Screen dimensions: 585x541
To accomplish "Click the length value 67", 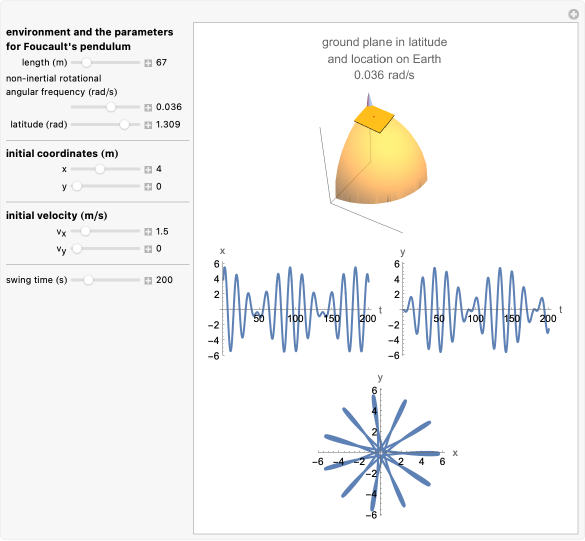I will (x=161, y=63).
